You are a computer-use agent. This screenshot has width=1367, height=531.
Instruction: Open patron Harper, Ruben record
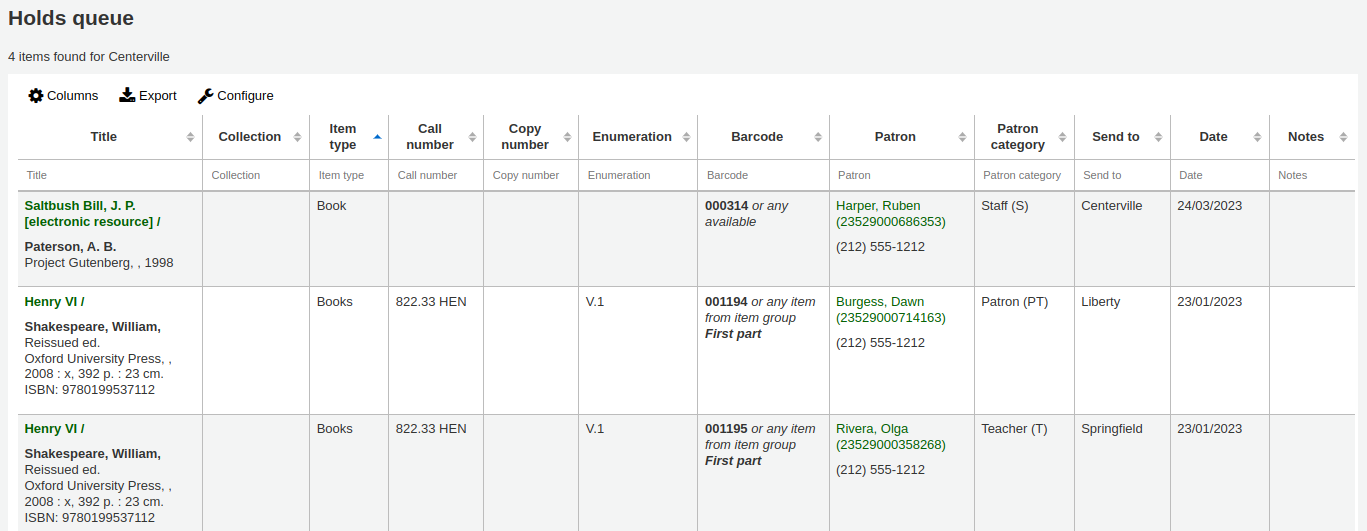click(878, 206)
